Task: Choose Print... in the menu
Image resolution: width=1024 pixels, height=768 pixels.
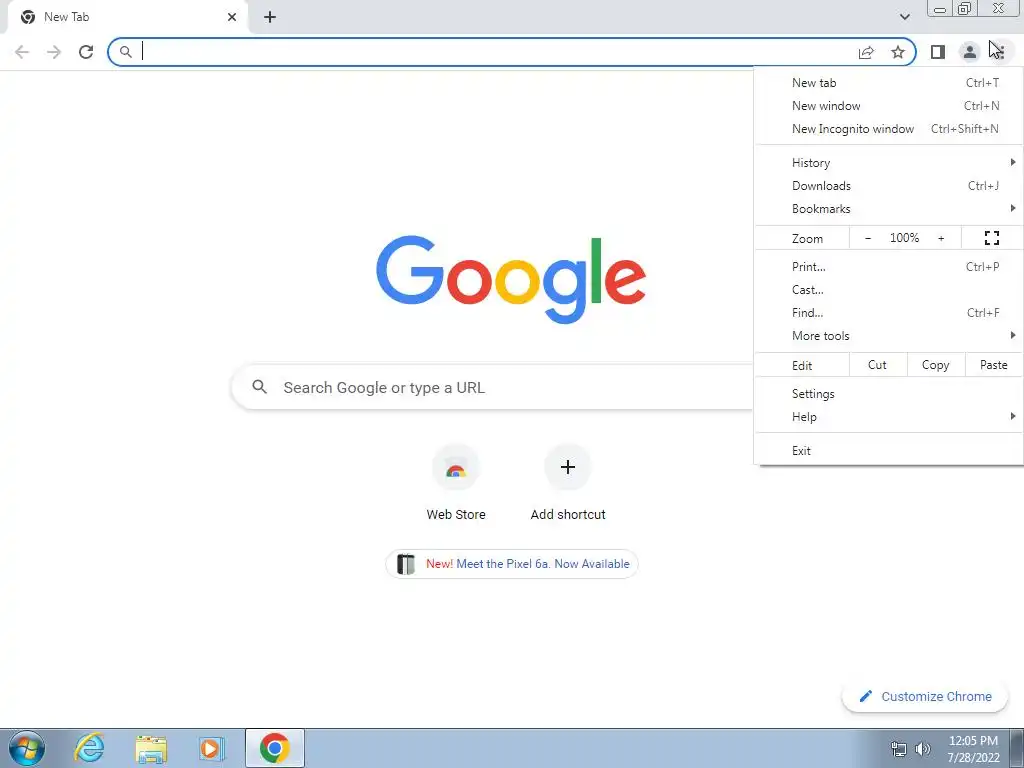Action: click(x=889, y=266)
